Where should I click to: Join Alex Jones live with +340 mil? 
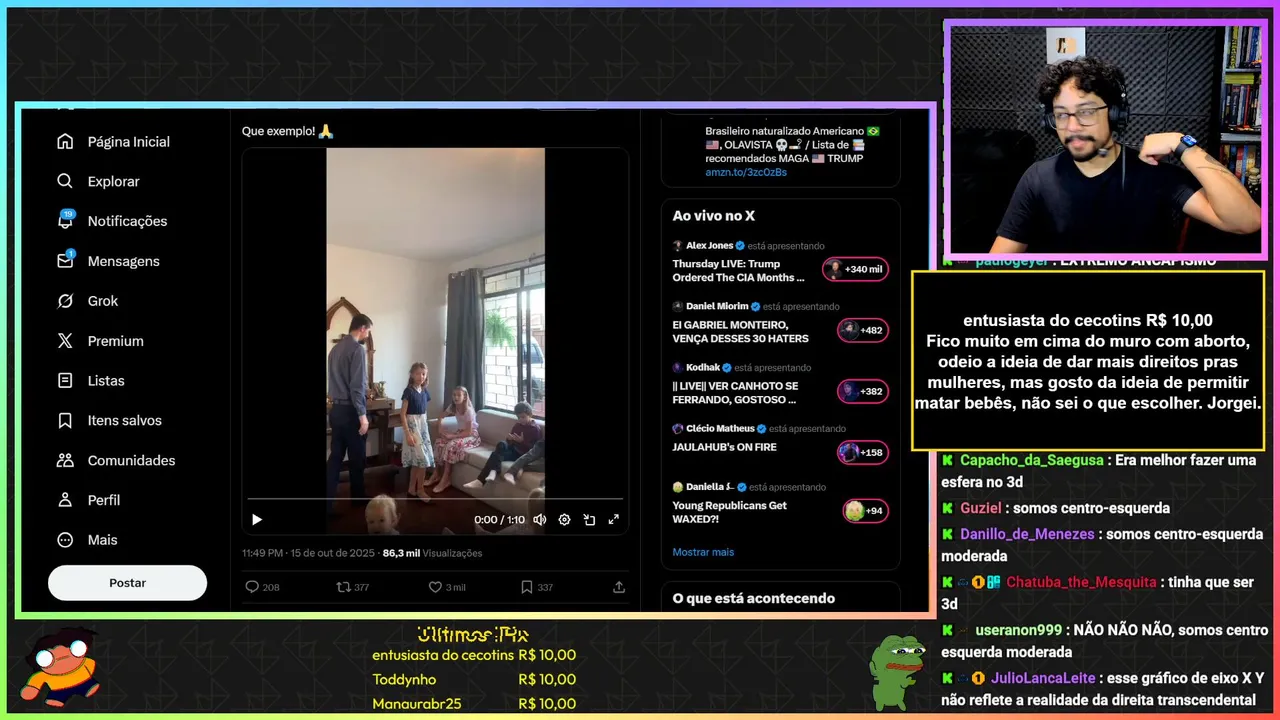click(855, 269)
